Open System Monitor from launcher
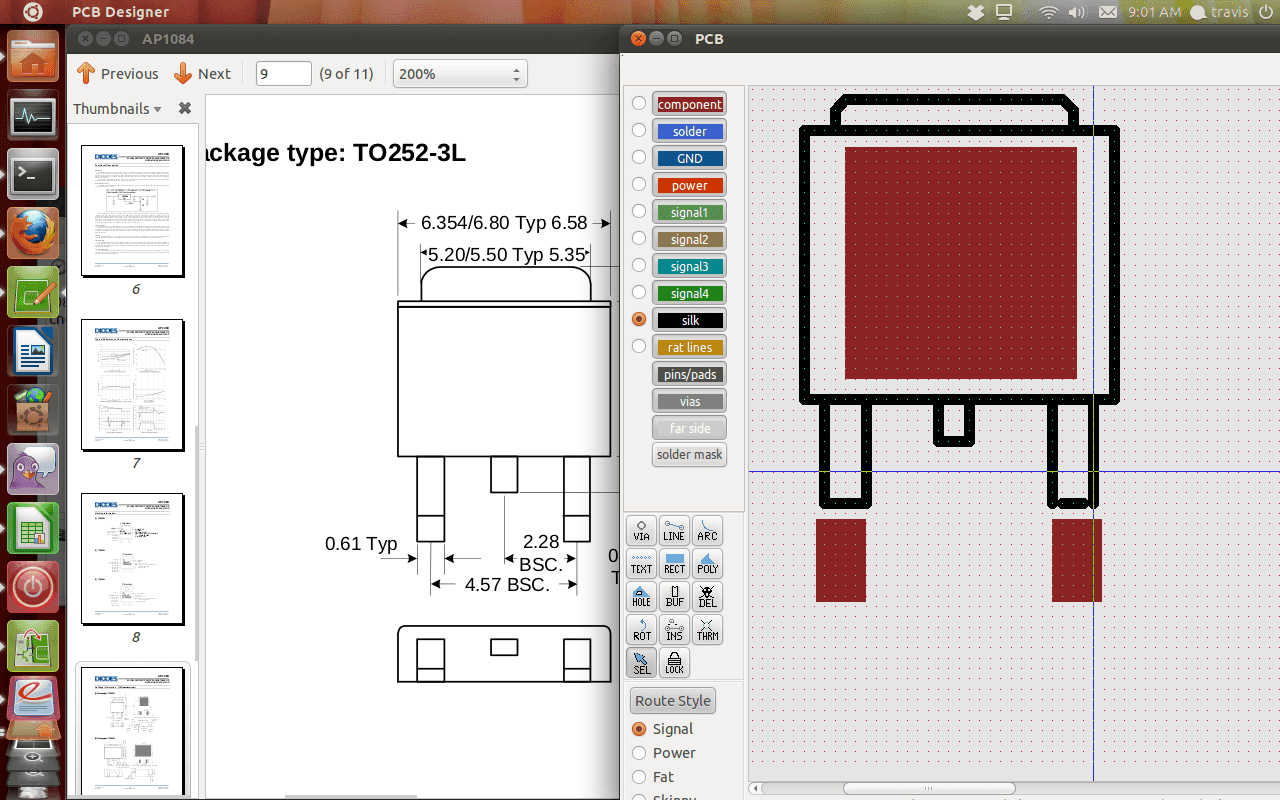The image size is (1280, 800). click(x=33, y=115)
